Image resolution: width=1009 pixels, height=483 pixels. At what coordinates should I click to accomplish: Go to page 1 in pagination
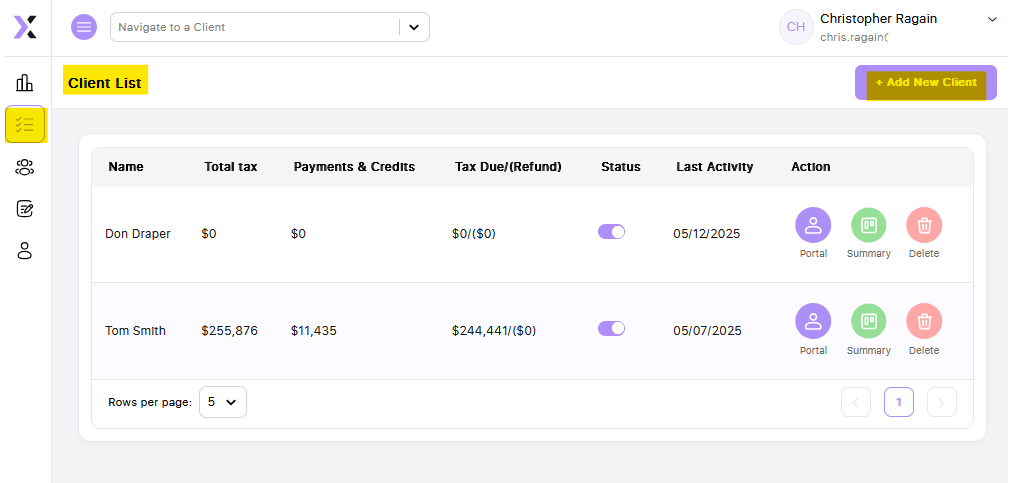click(x=899, y=403)
